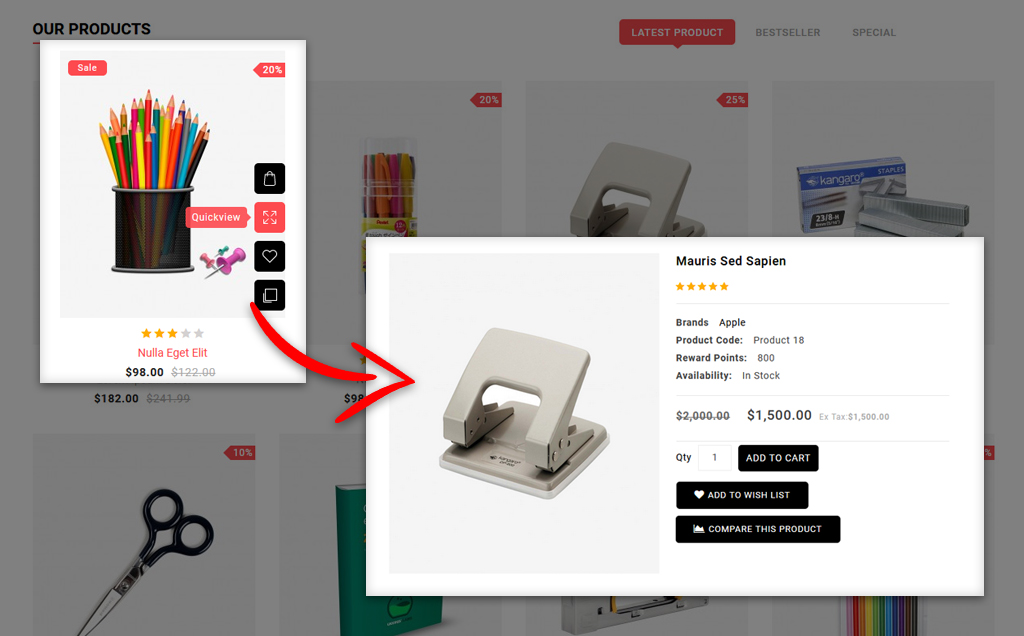Click the Add to Cart button
Screen dimensions: 1024x636
point(778,458)
